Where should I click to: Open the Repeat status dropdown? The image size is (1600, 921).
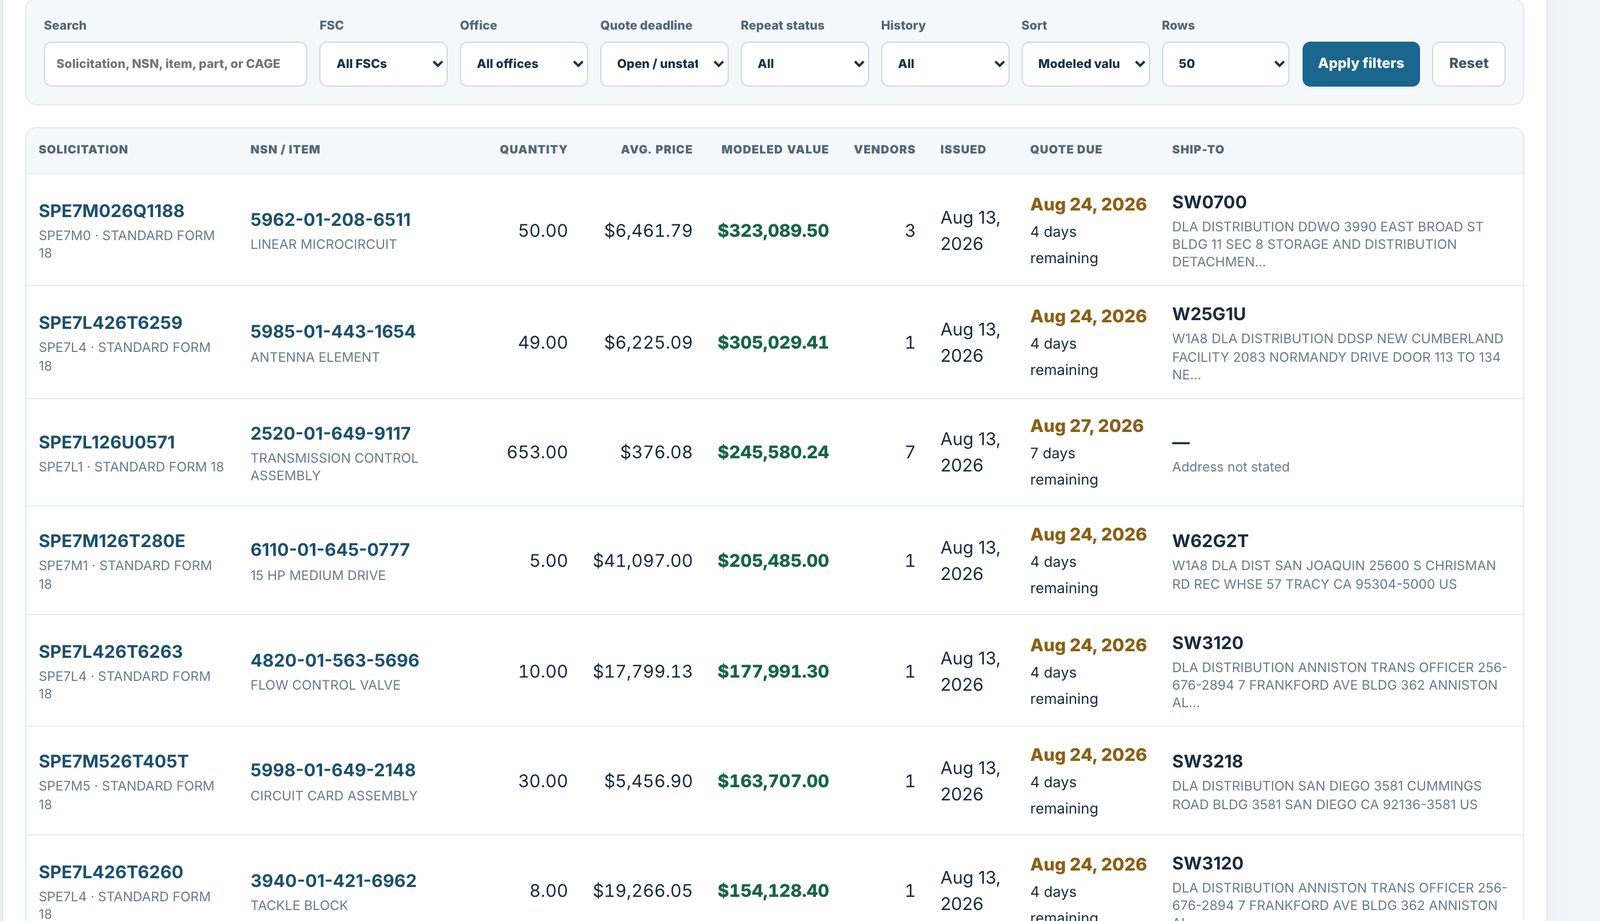pyautogui.click(x=805, y=64)
